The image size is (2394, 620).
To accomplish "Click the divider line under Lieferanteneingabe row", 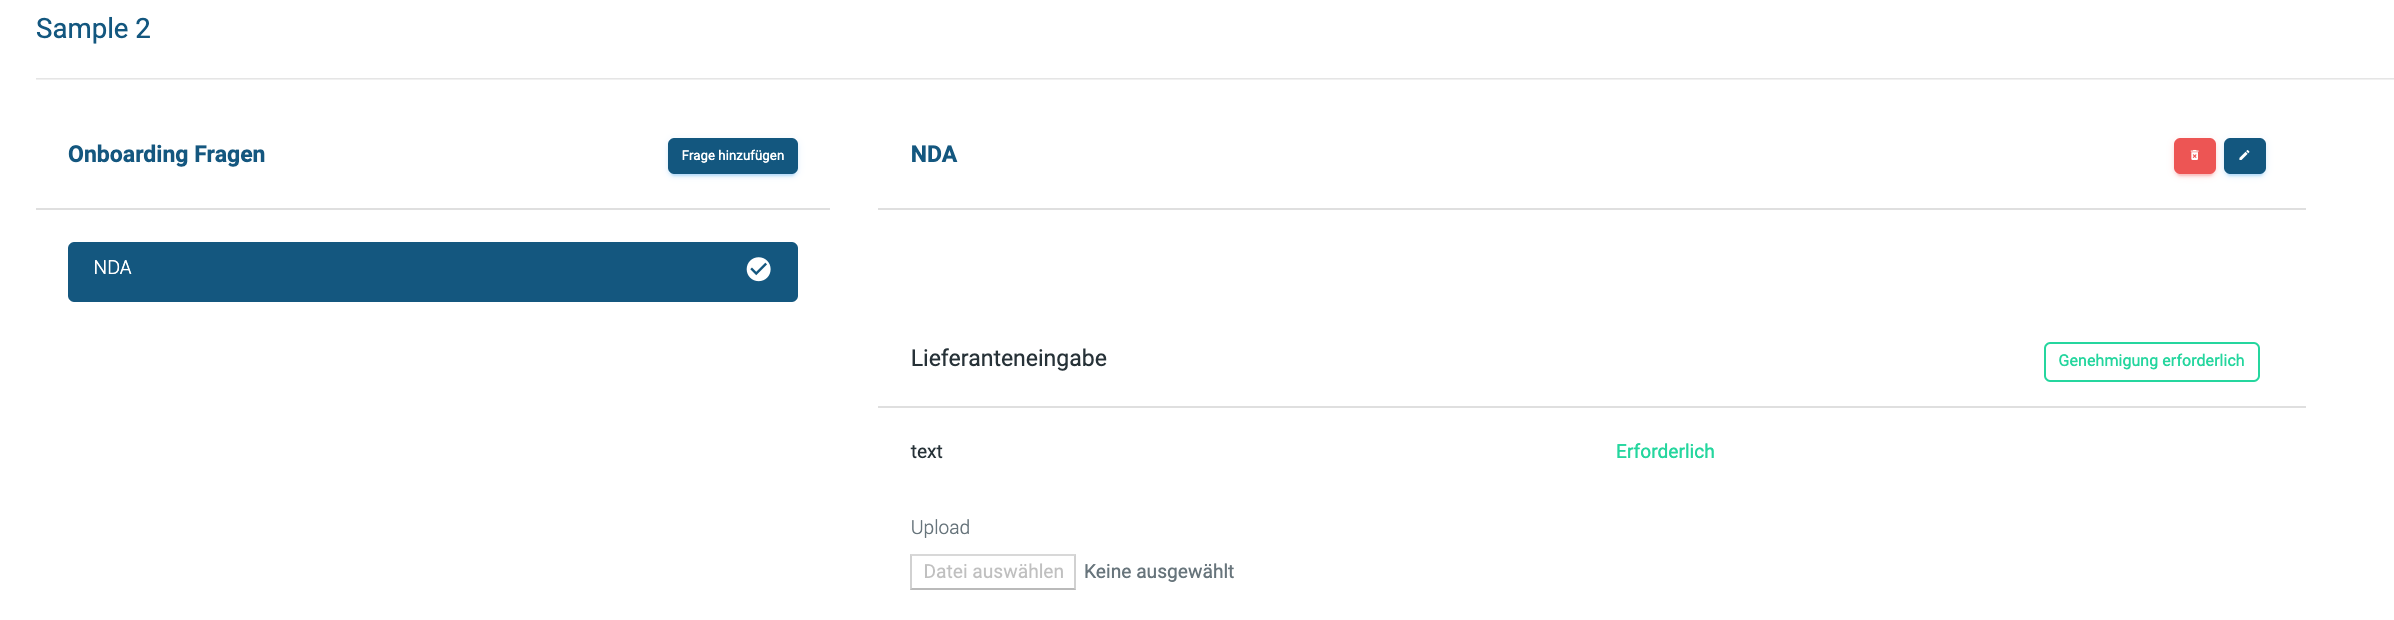I will 1592,407.
